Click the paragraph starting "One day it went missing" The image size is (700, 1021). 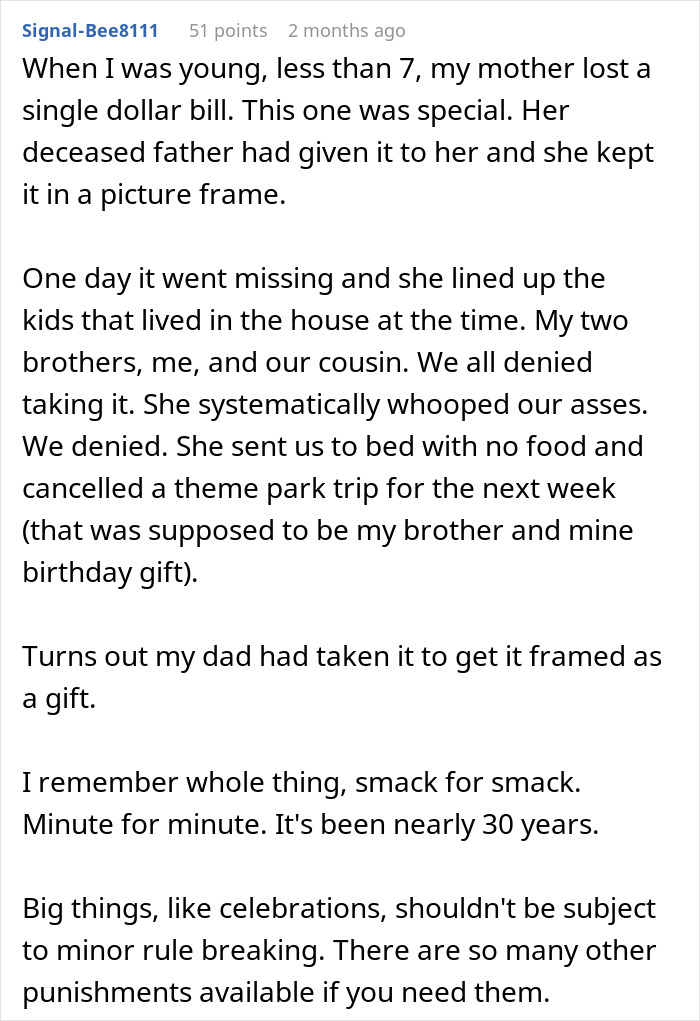point(330,446)
